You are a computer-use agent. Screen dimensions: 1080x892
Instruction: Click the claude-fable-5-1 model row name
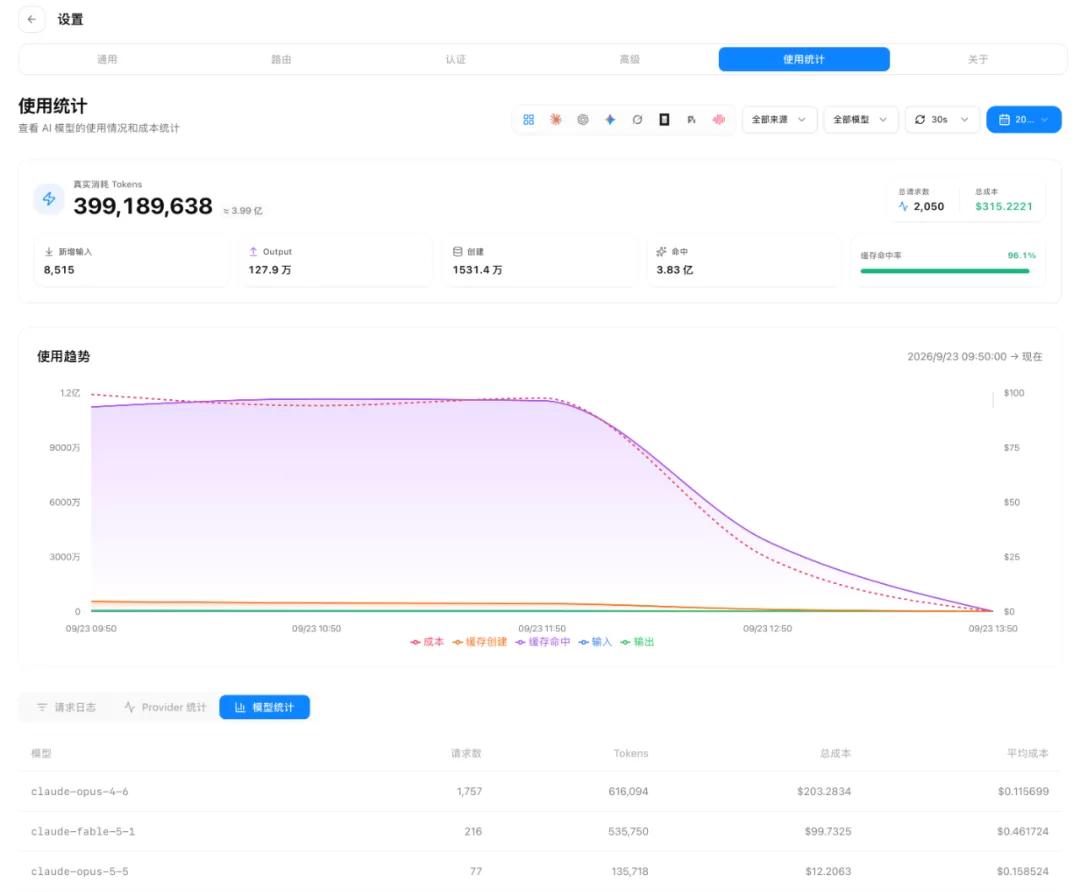pyautogui.click(x=83, y=831)
